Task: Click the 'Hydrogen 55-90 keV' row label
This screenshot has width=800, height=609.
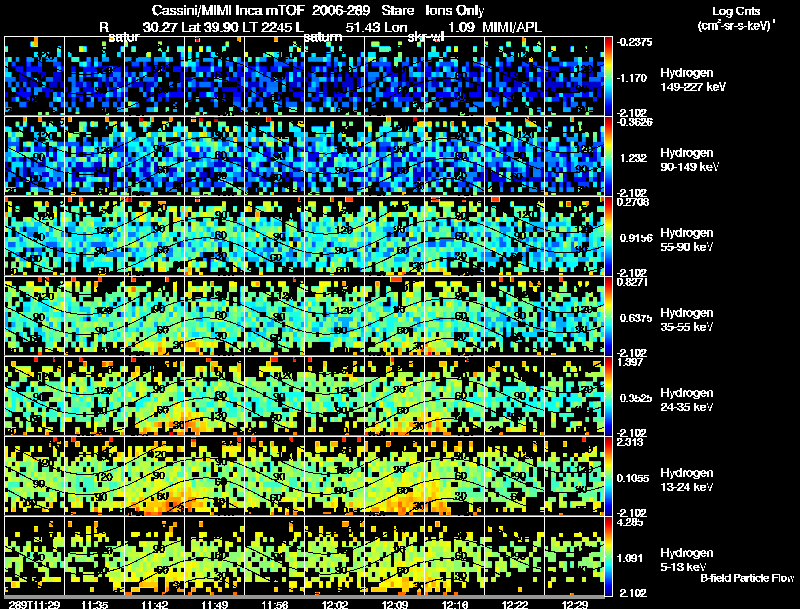Action: (x=687, y=240)
